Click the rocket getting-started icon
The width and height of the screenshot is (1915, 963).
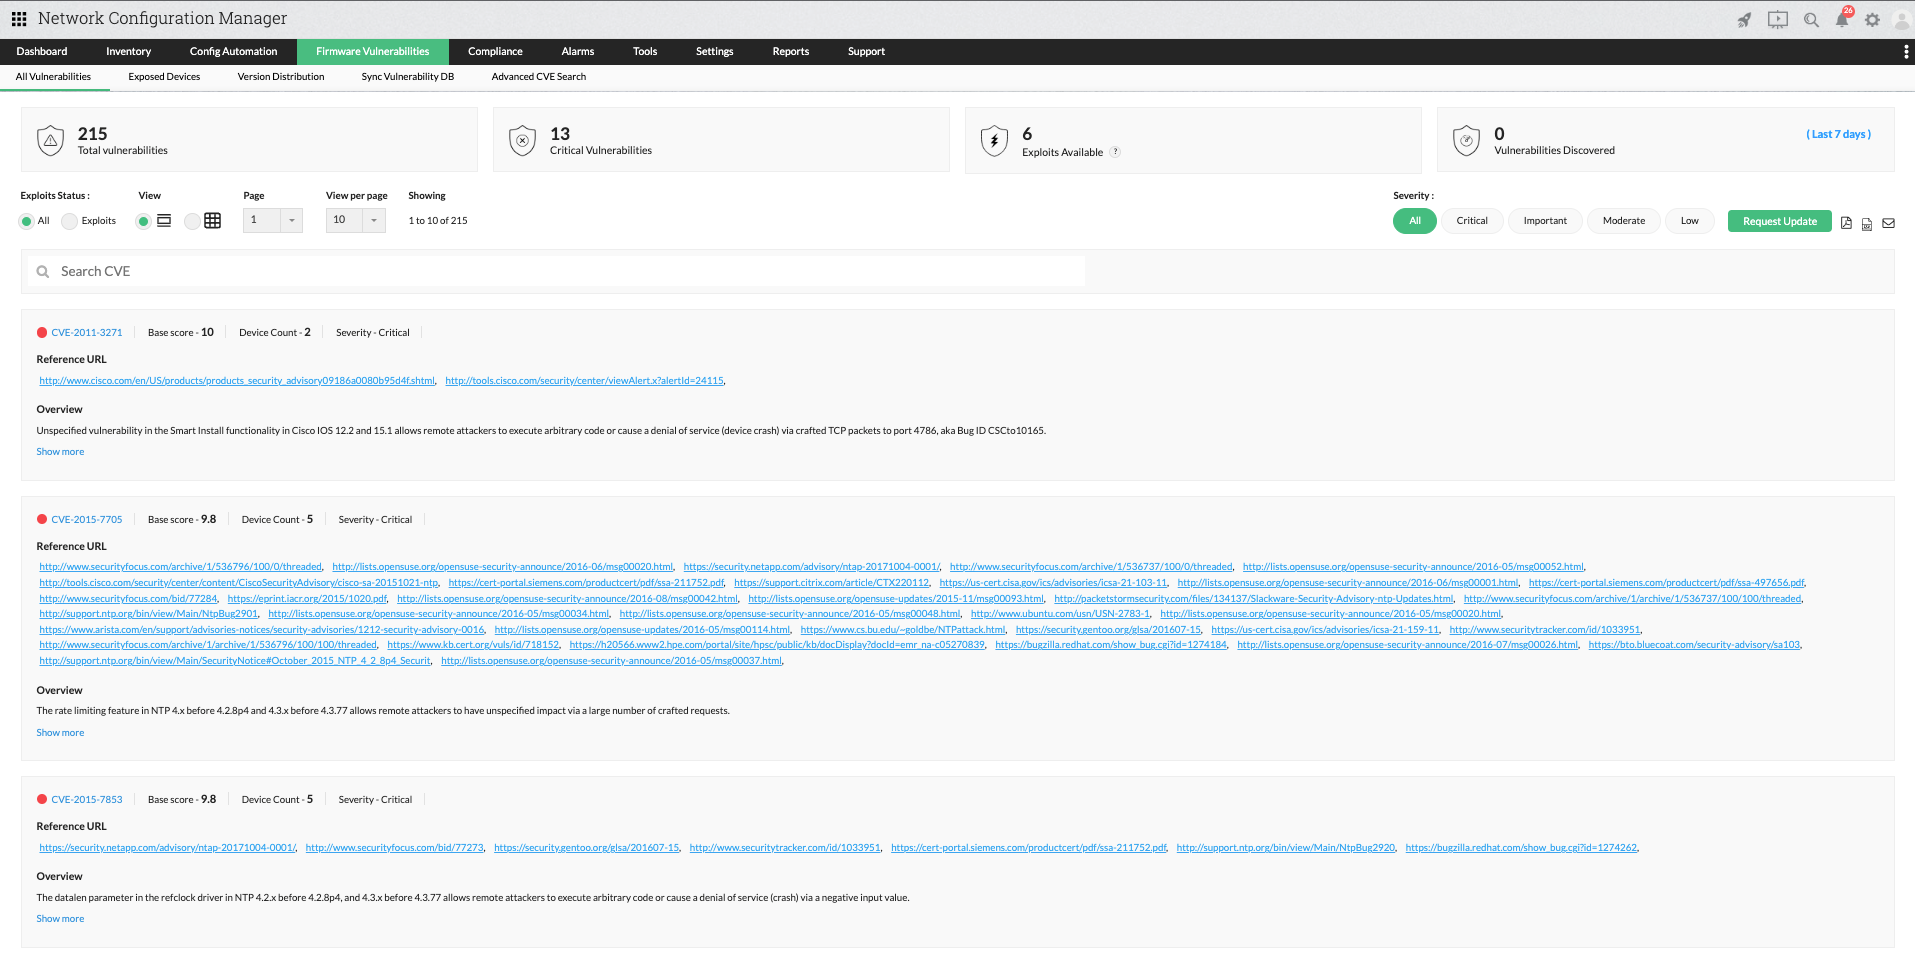click(x=1744, y=19)
